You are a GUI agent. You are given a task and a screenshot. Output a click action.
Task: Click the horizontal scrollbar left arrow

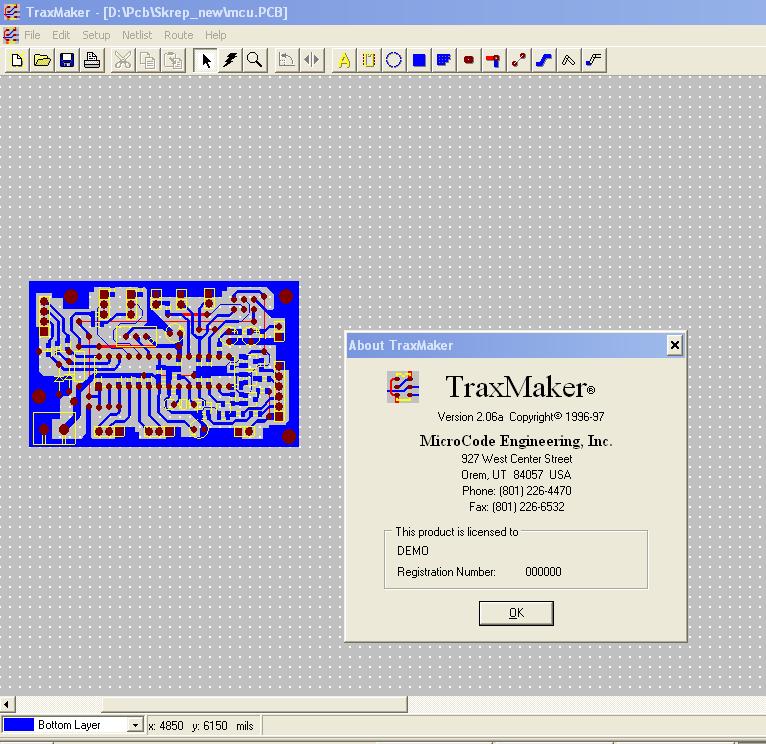7,705
